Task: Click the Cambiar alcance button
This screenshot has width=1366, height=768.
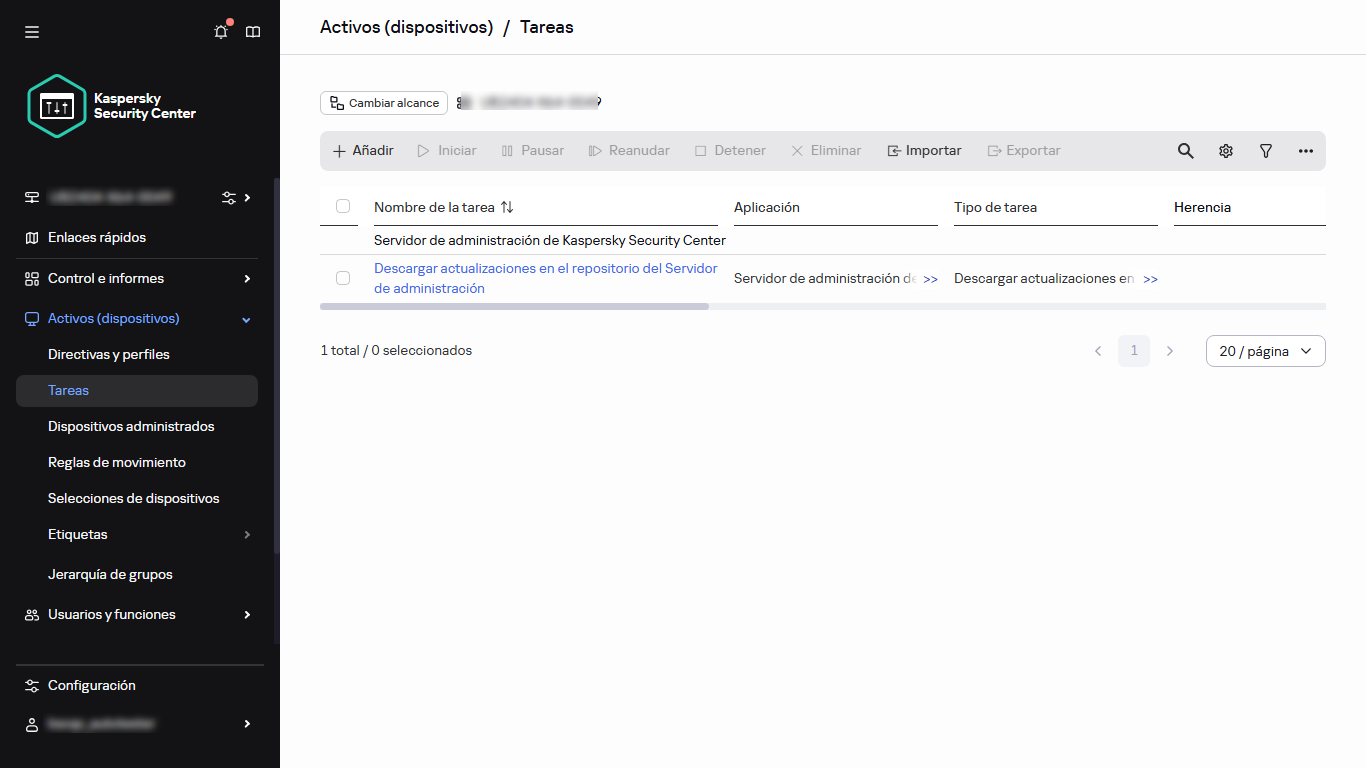Action: pyautogui.click(x=383, y=102)
